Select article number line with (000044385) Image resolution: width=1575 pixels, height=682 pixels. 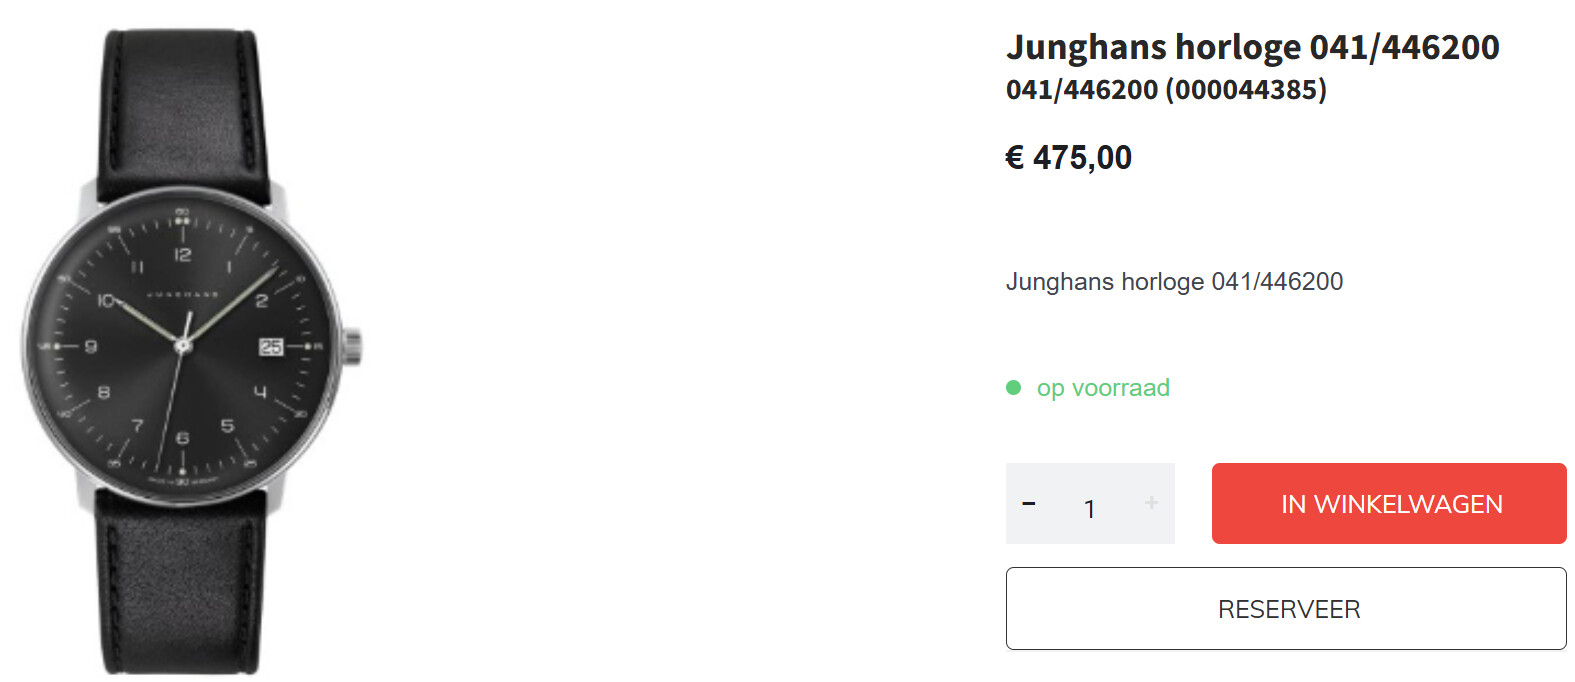click(x=1166, y=90)
